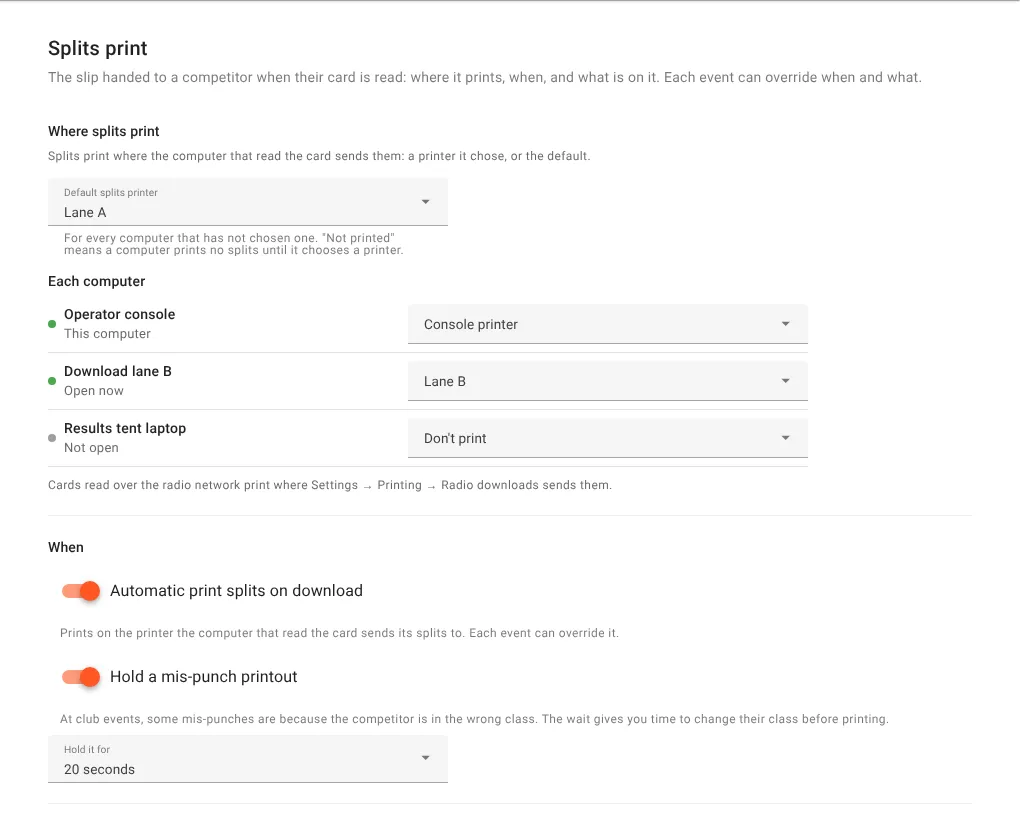Click the club events mis-punch explanation text
The height and width of the screenshot is (820, 1020).
pyautogui.click(x=474, y=719)
